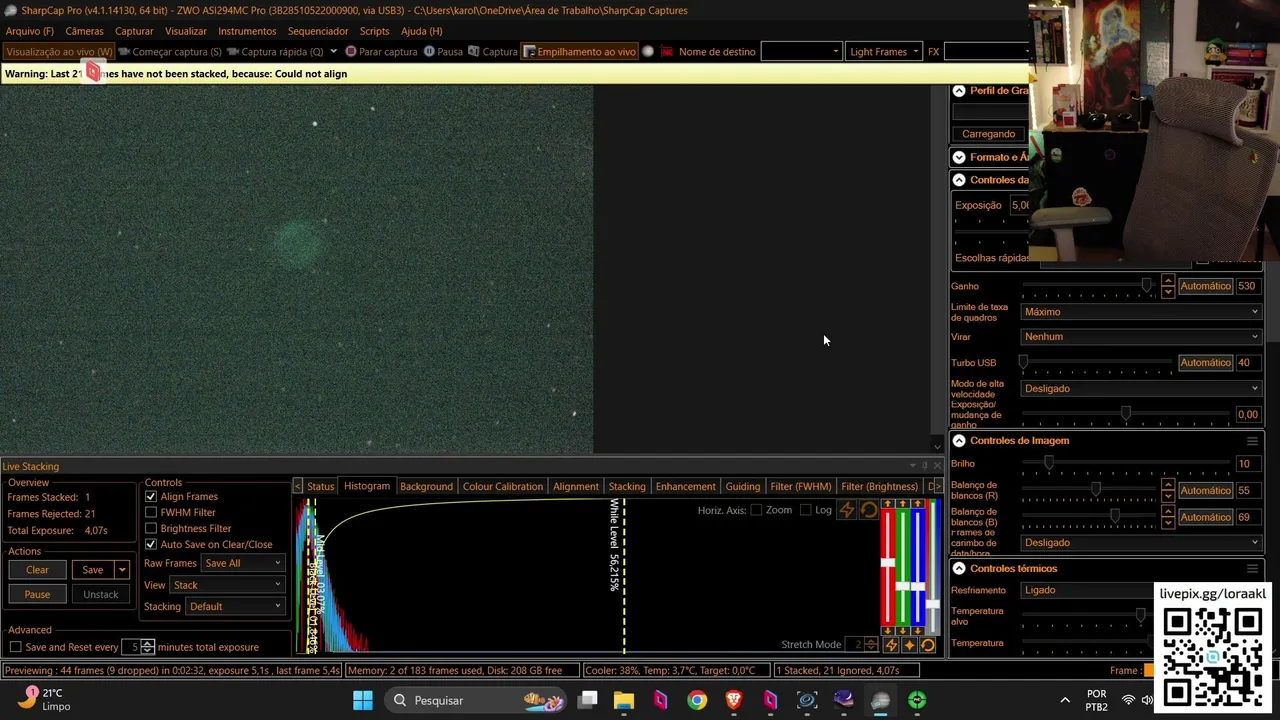Open Stacking Default dropdown
Viewport: 1280px width, 720px height.
(x=236, y=607)
